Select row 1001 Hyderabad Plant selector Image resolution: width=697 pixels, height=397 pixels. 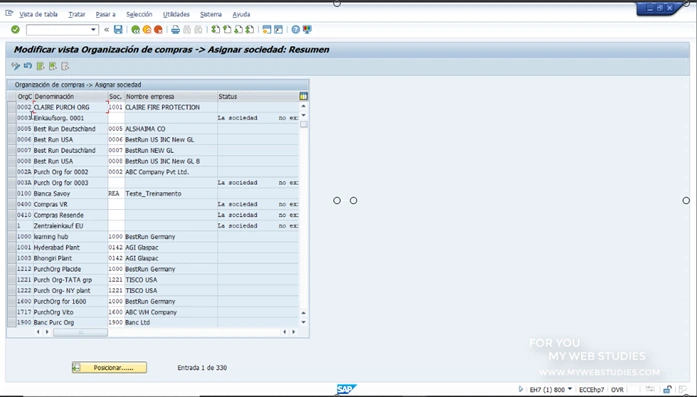tap(12, 247)
